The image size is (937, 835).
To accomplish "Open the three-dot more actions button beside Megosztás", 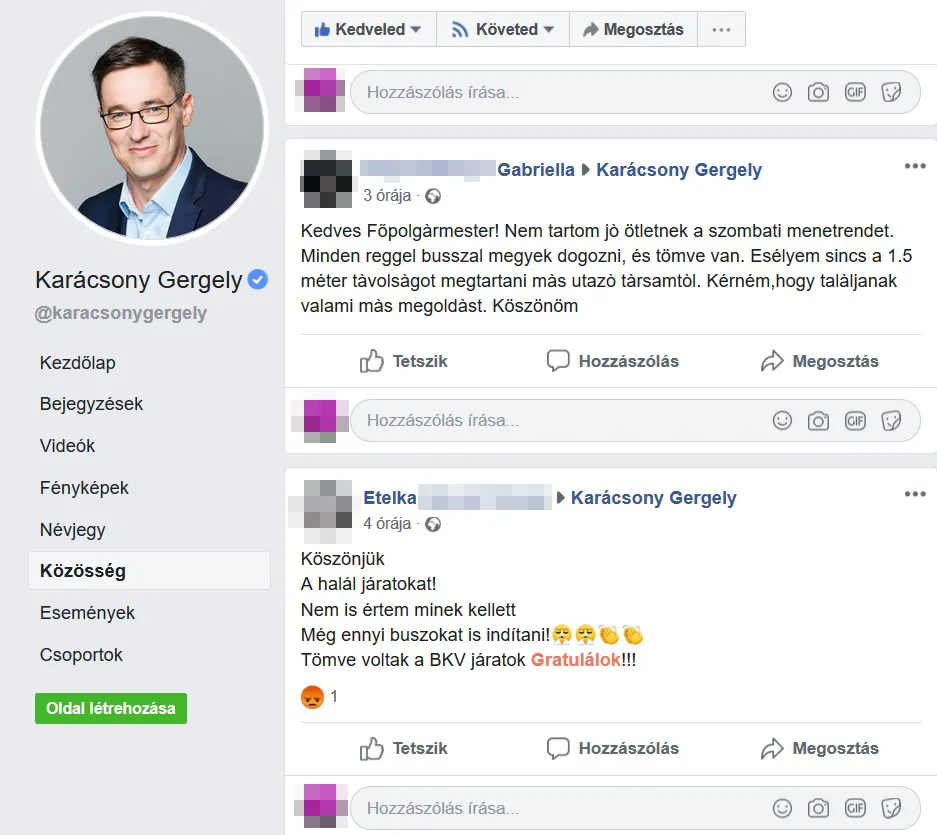I will tap(721, 29).
